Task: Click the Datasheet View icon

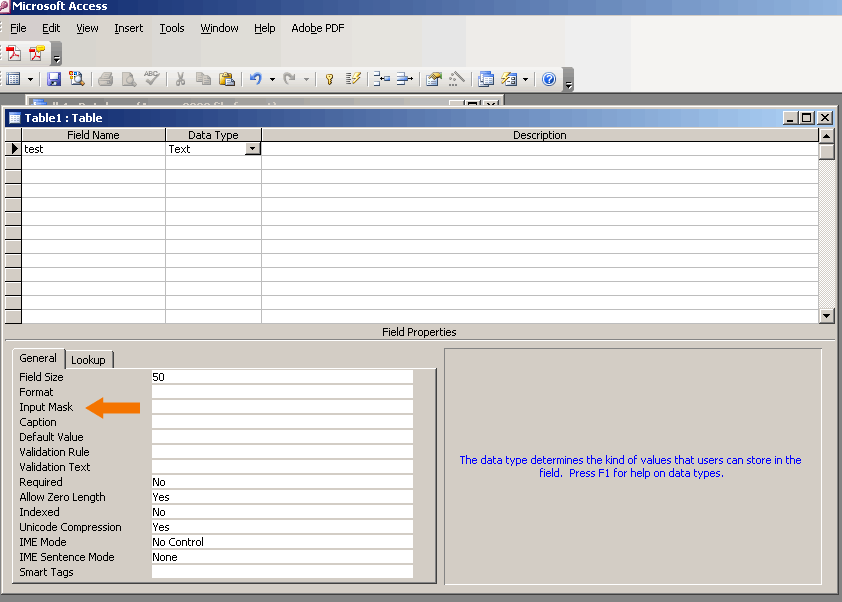Action: pyautogui.click(x=13, y=79)
